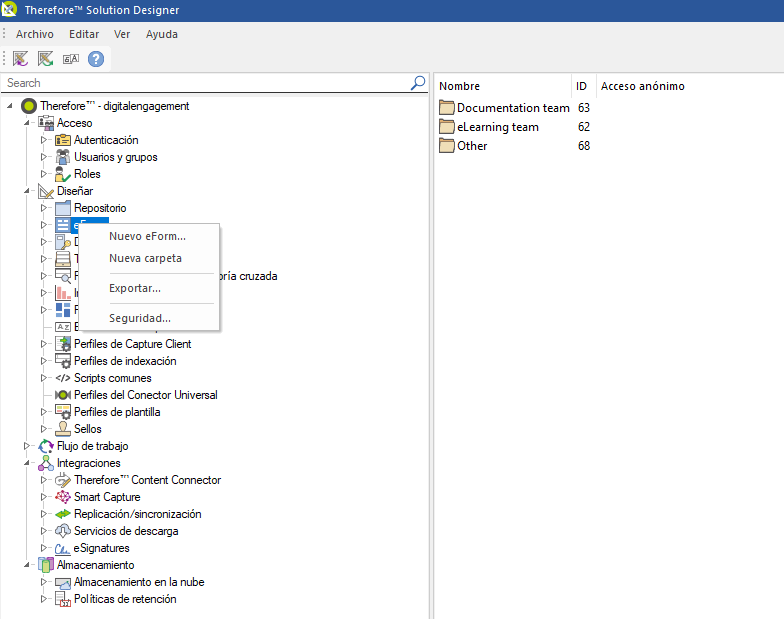Select the Sellos tree item text
The width and height of the screenshot is (784, 619).
[88, 429]
